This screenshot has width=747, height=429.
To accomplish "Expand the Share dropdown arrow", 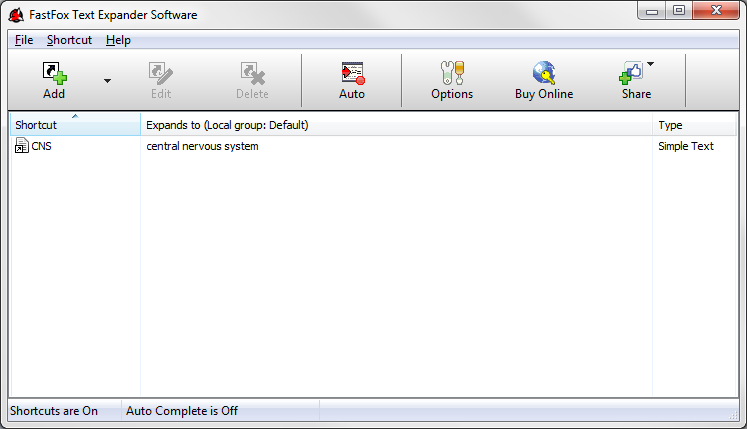I will coord(651,65).
